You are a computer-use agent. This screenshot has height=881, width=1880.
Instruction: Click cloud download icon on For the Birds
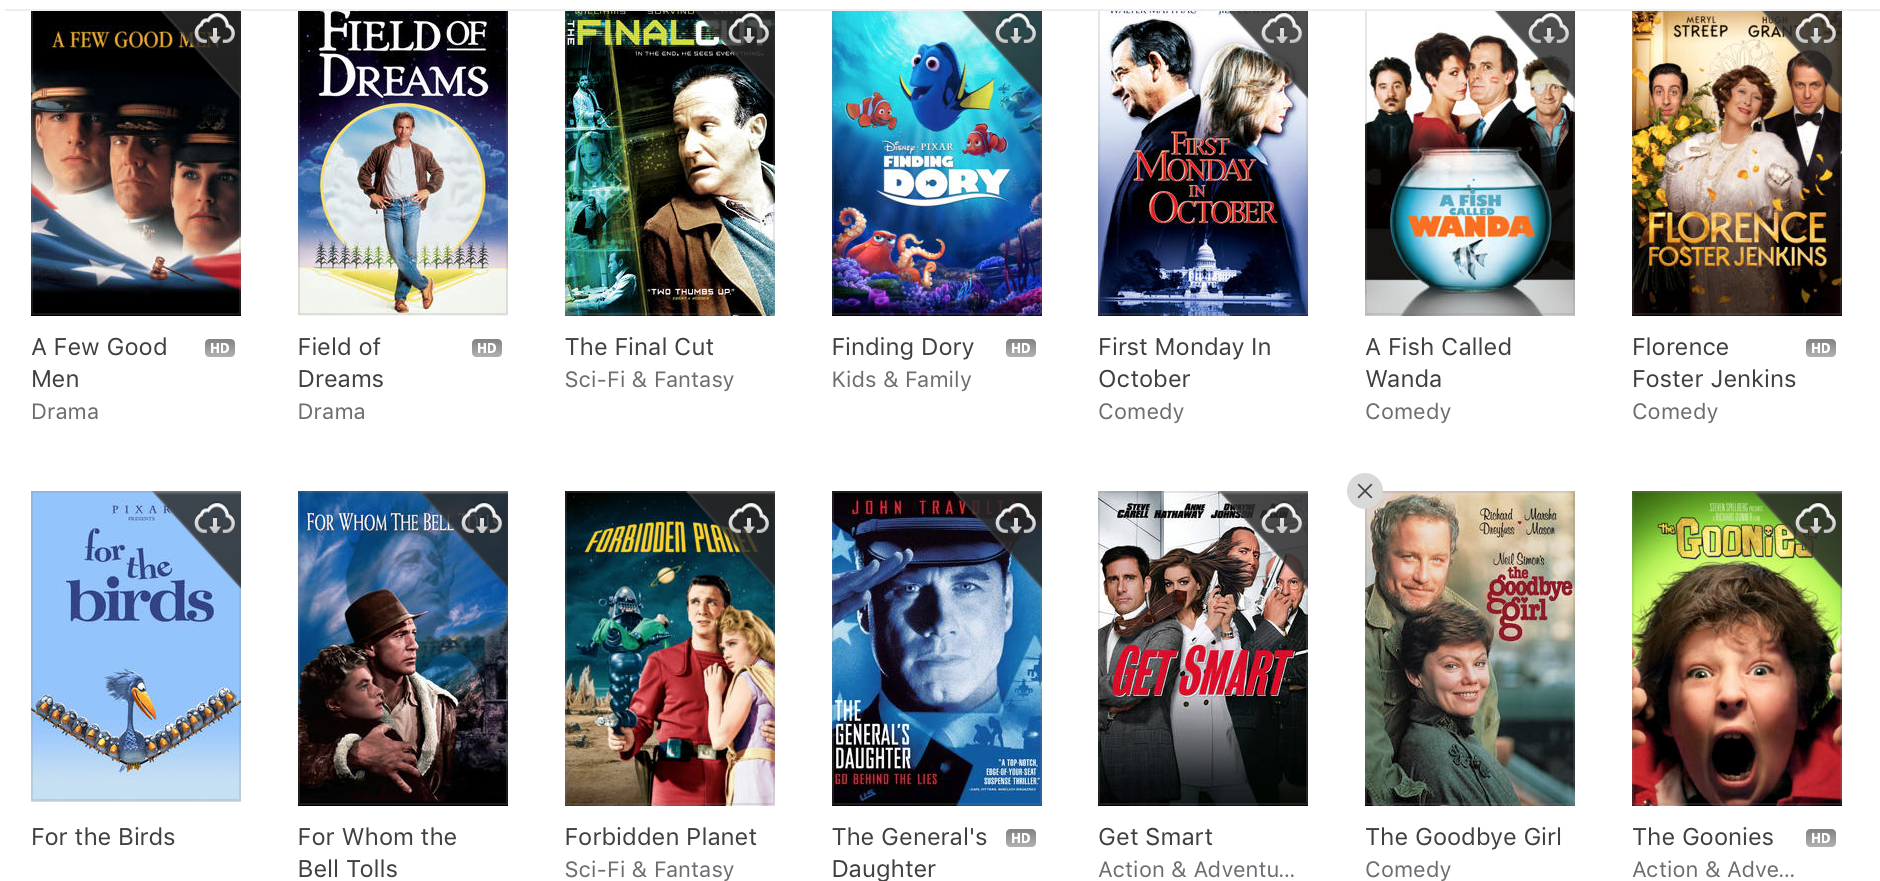tap(215, 520)
